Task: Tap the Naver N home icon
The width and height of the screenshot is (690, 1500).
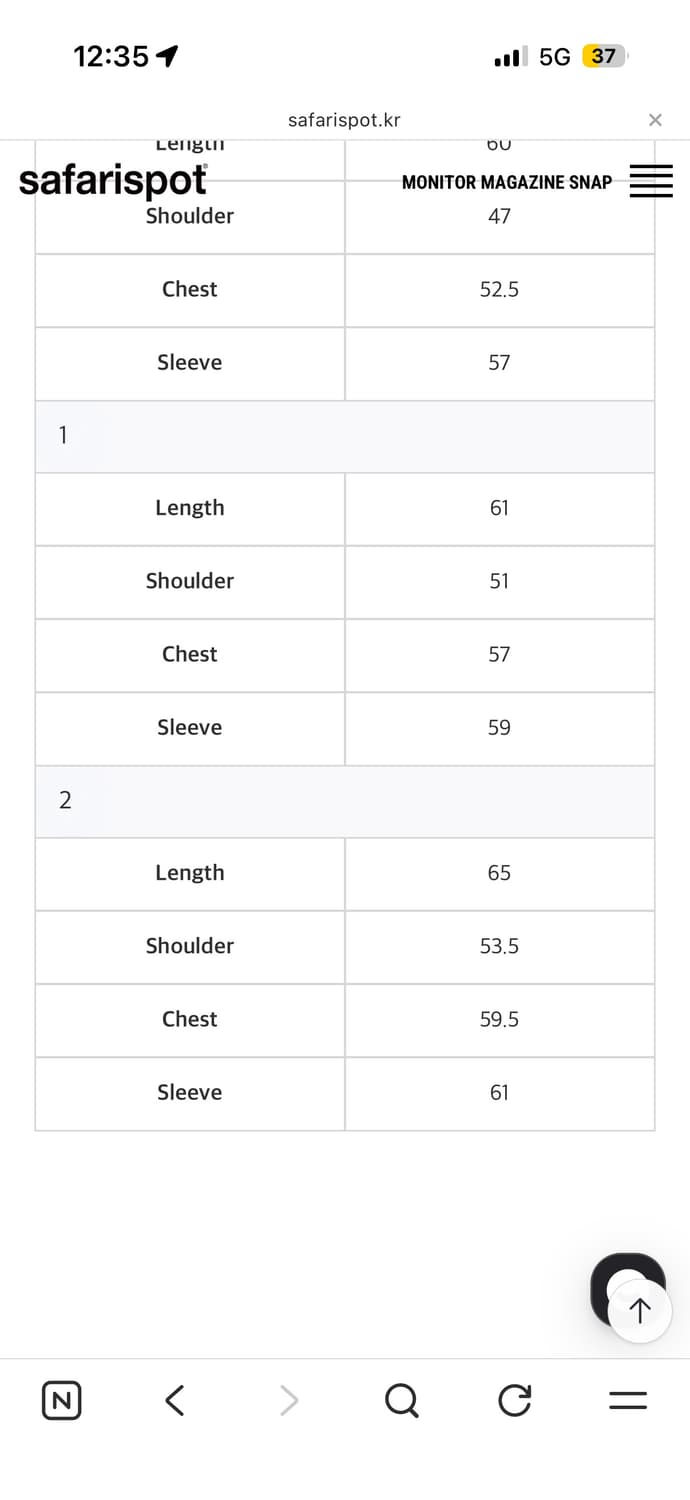Action: pos(62,1400)
